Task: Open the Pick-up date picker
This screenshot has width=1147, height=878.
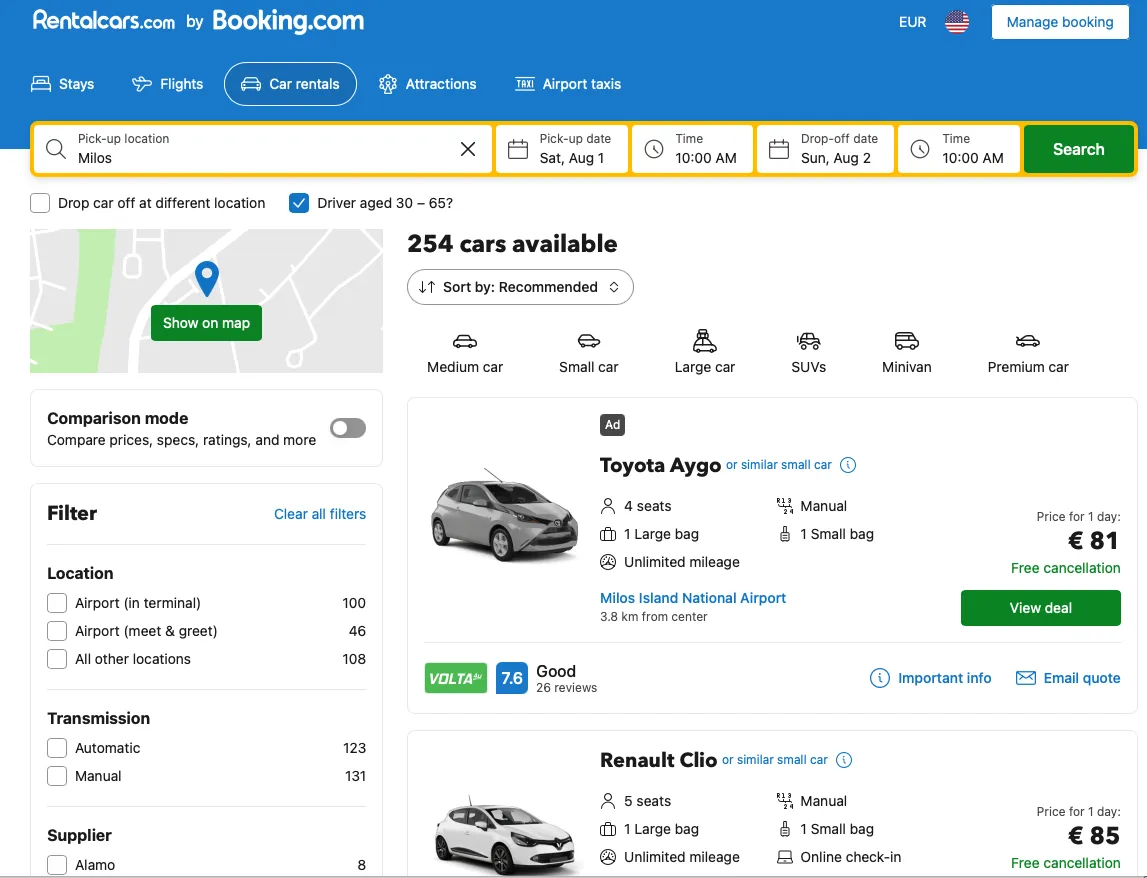Action: (562, 149)
